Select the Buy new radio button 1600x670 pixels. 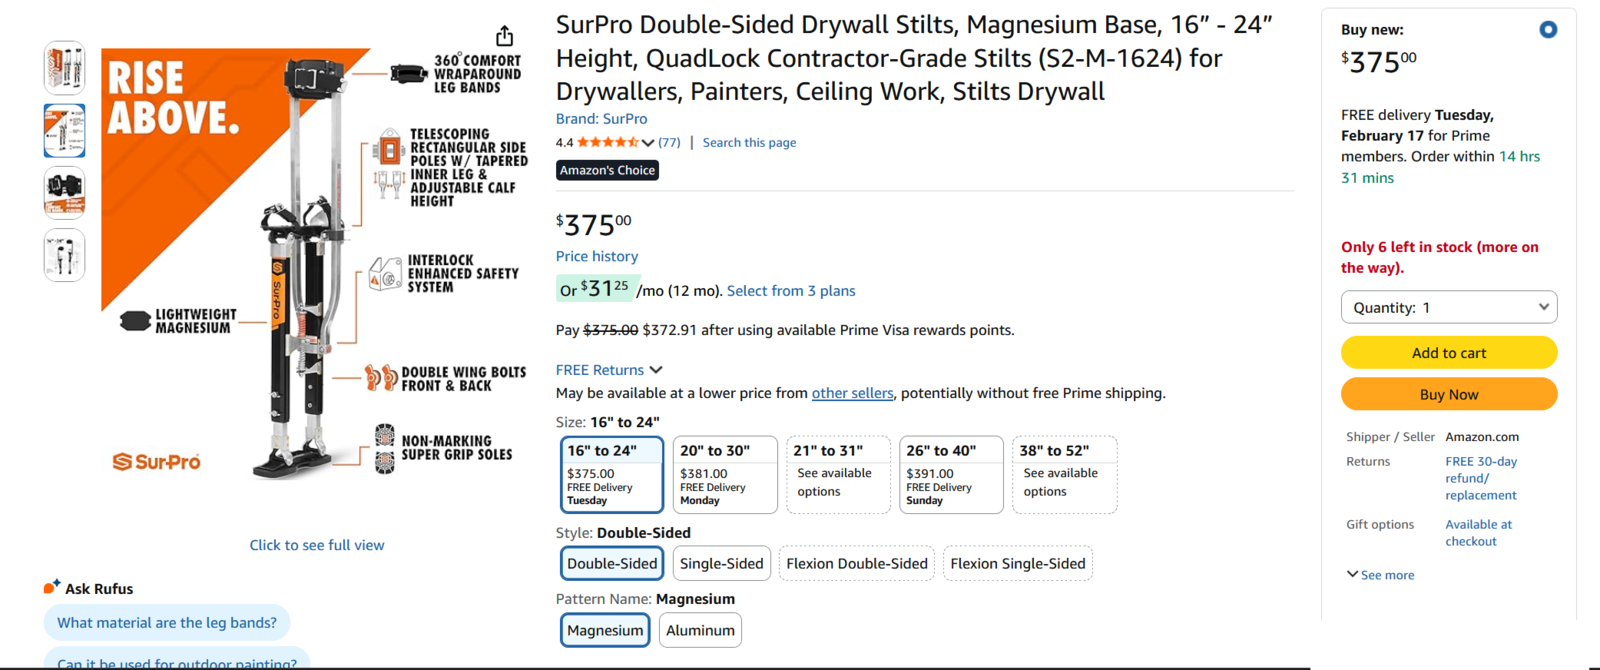1548,30
